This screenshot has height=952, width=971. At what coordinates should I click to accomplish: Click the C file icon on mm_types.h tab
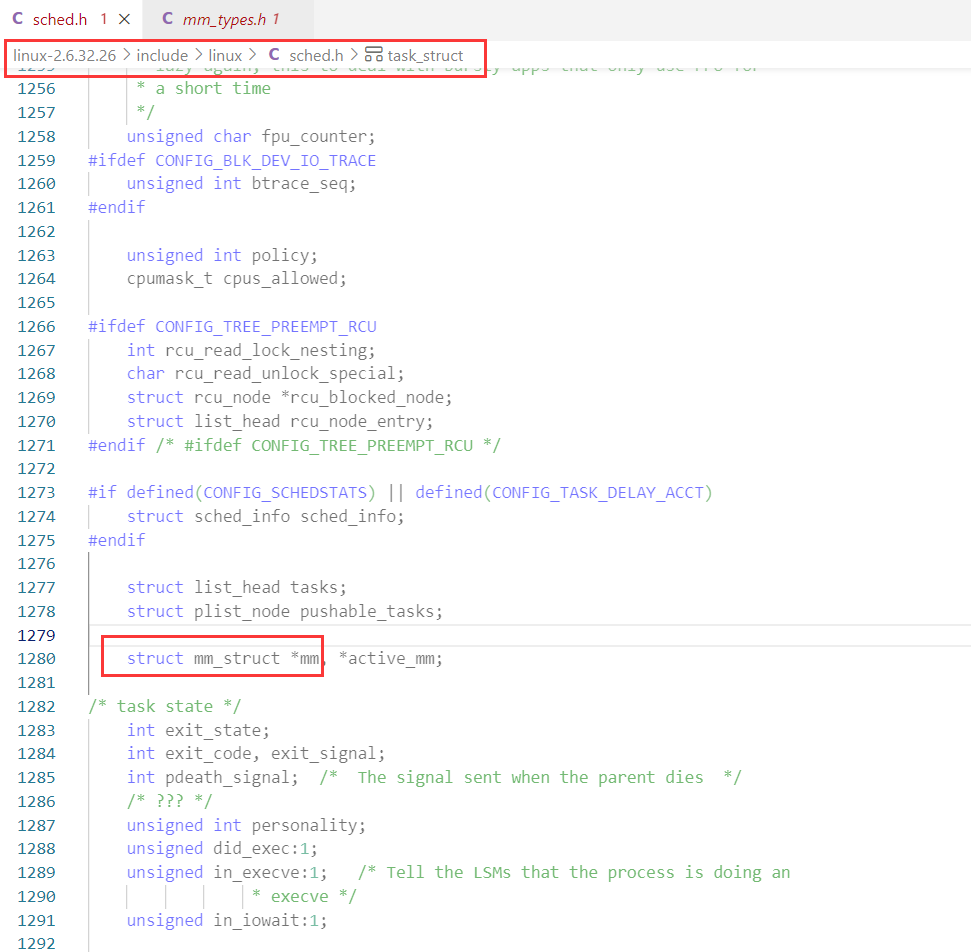167,19
